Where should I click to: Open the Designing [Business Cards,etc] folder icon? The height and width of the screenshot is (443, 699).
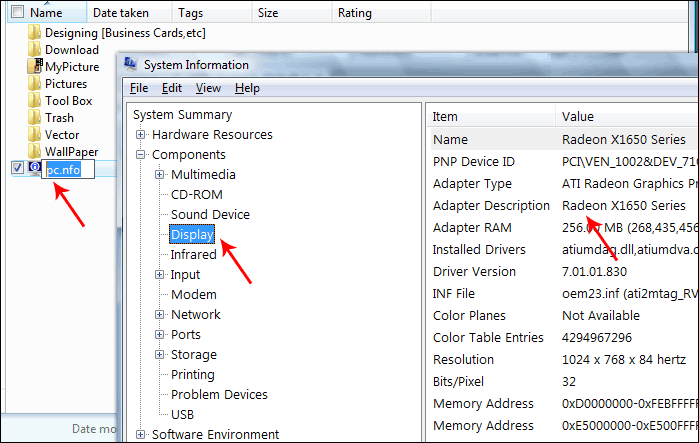tap(36, 33)
